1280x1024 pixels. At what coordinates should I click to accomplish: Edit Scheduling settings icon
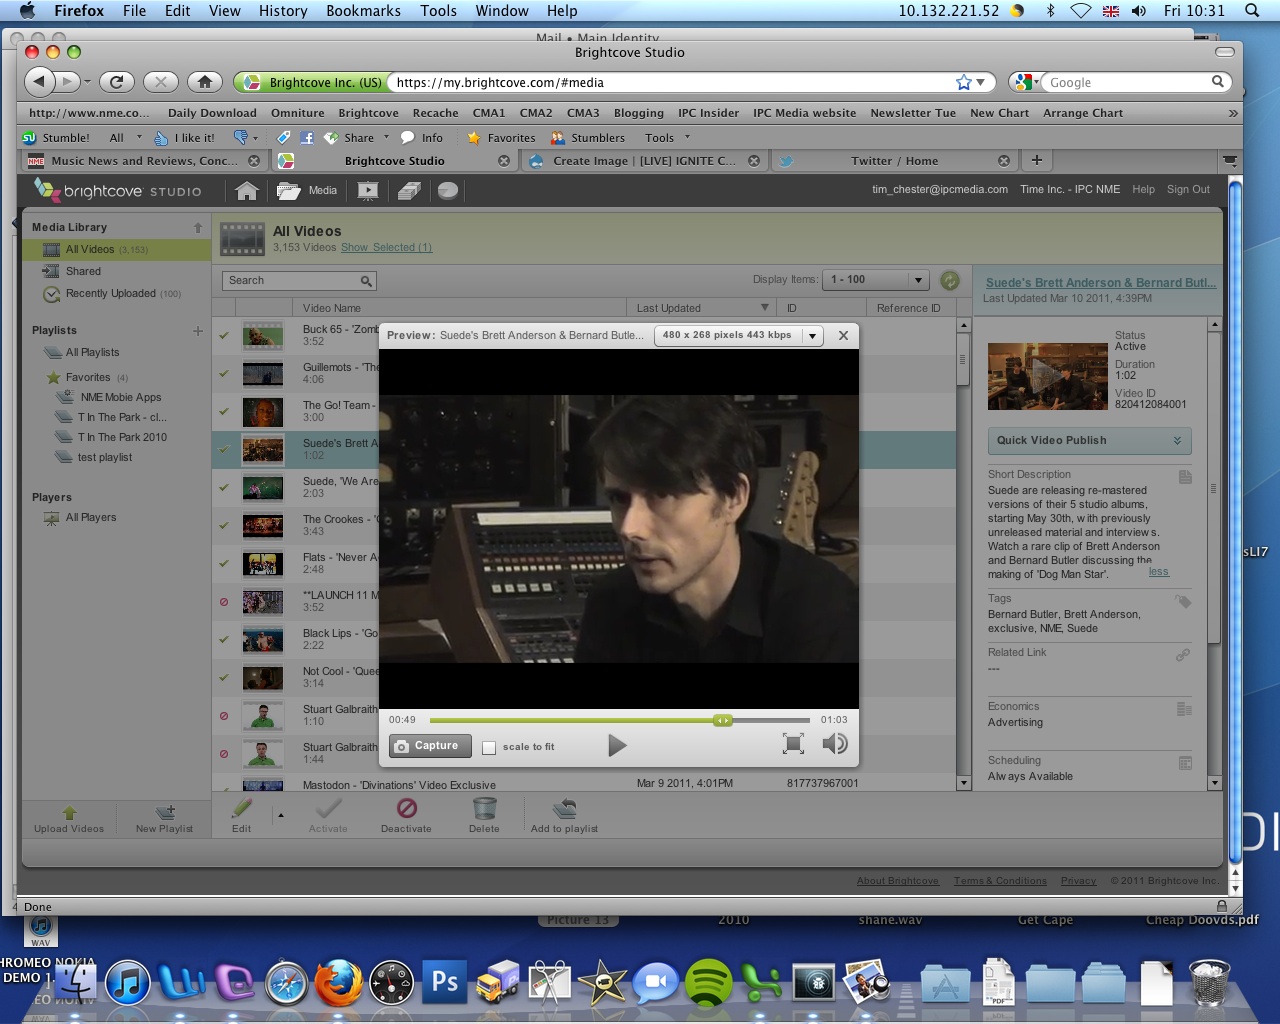1185,763
